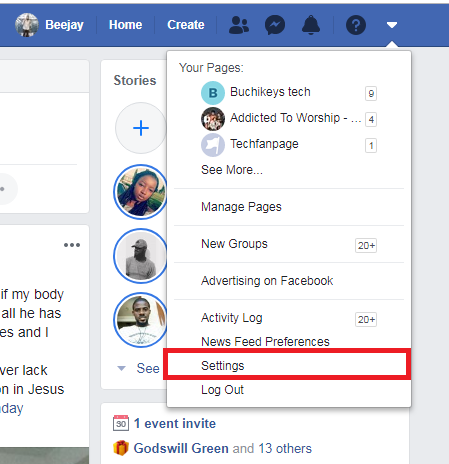Image resolution: width=449 pixels, height=464 pixels.
Task: Click calendar icon beside event invite
Action: click(121, 423)
